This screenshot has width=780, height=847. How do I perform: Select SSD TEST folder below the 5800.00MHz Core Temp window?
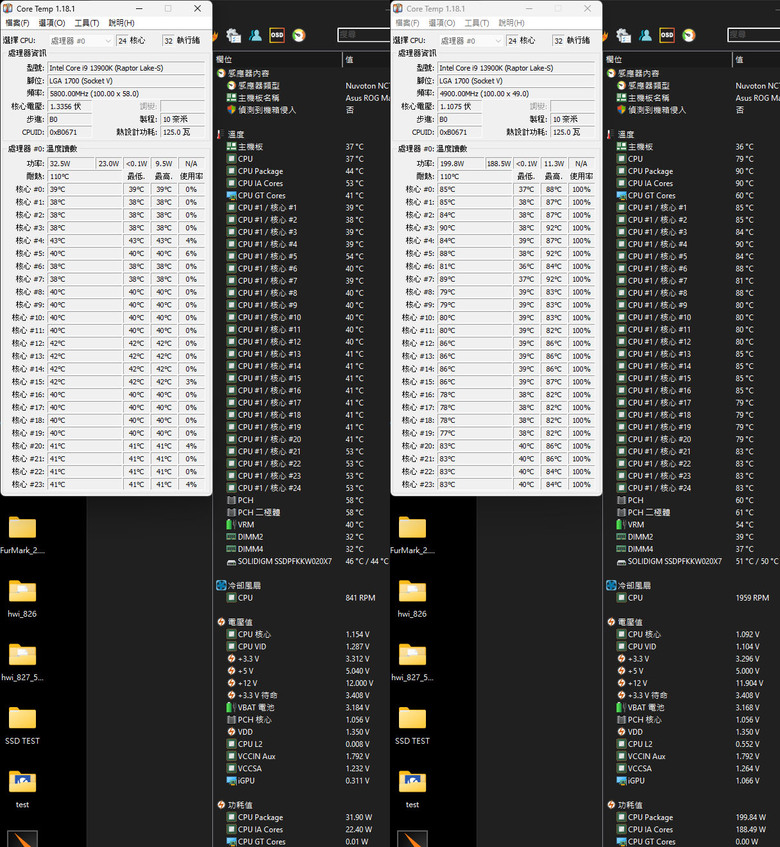point(22,725)
